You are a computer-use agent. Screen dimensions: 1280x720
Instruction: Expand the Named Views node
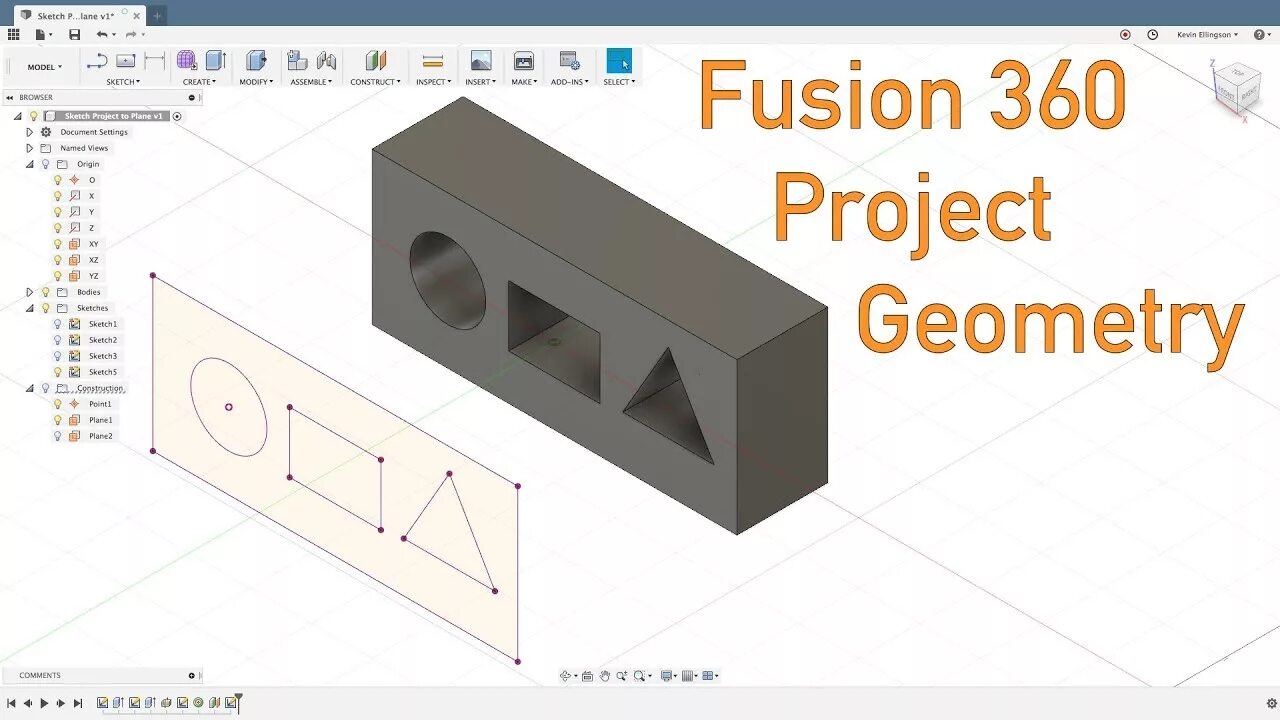pyautogui.click(x=29, y=148)
